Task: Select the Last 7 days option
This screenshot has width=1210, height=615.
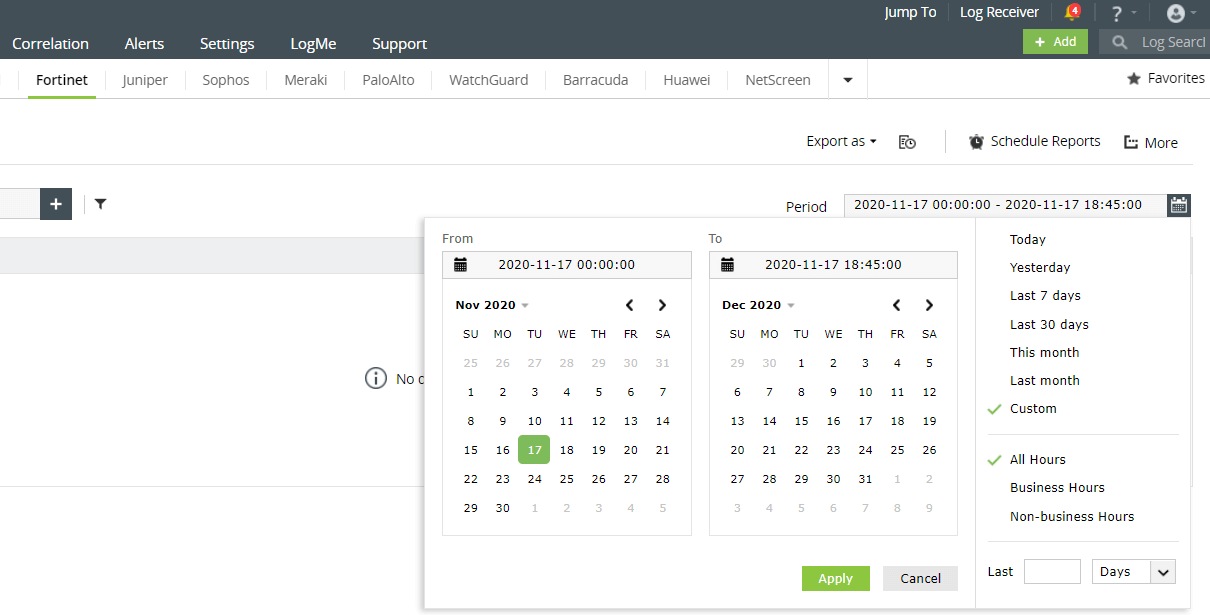Action: click(1045, 296)
